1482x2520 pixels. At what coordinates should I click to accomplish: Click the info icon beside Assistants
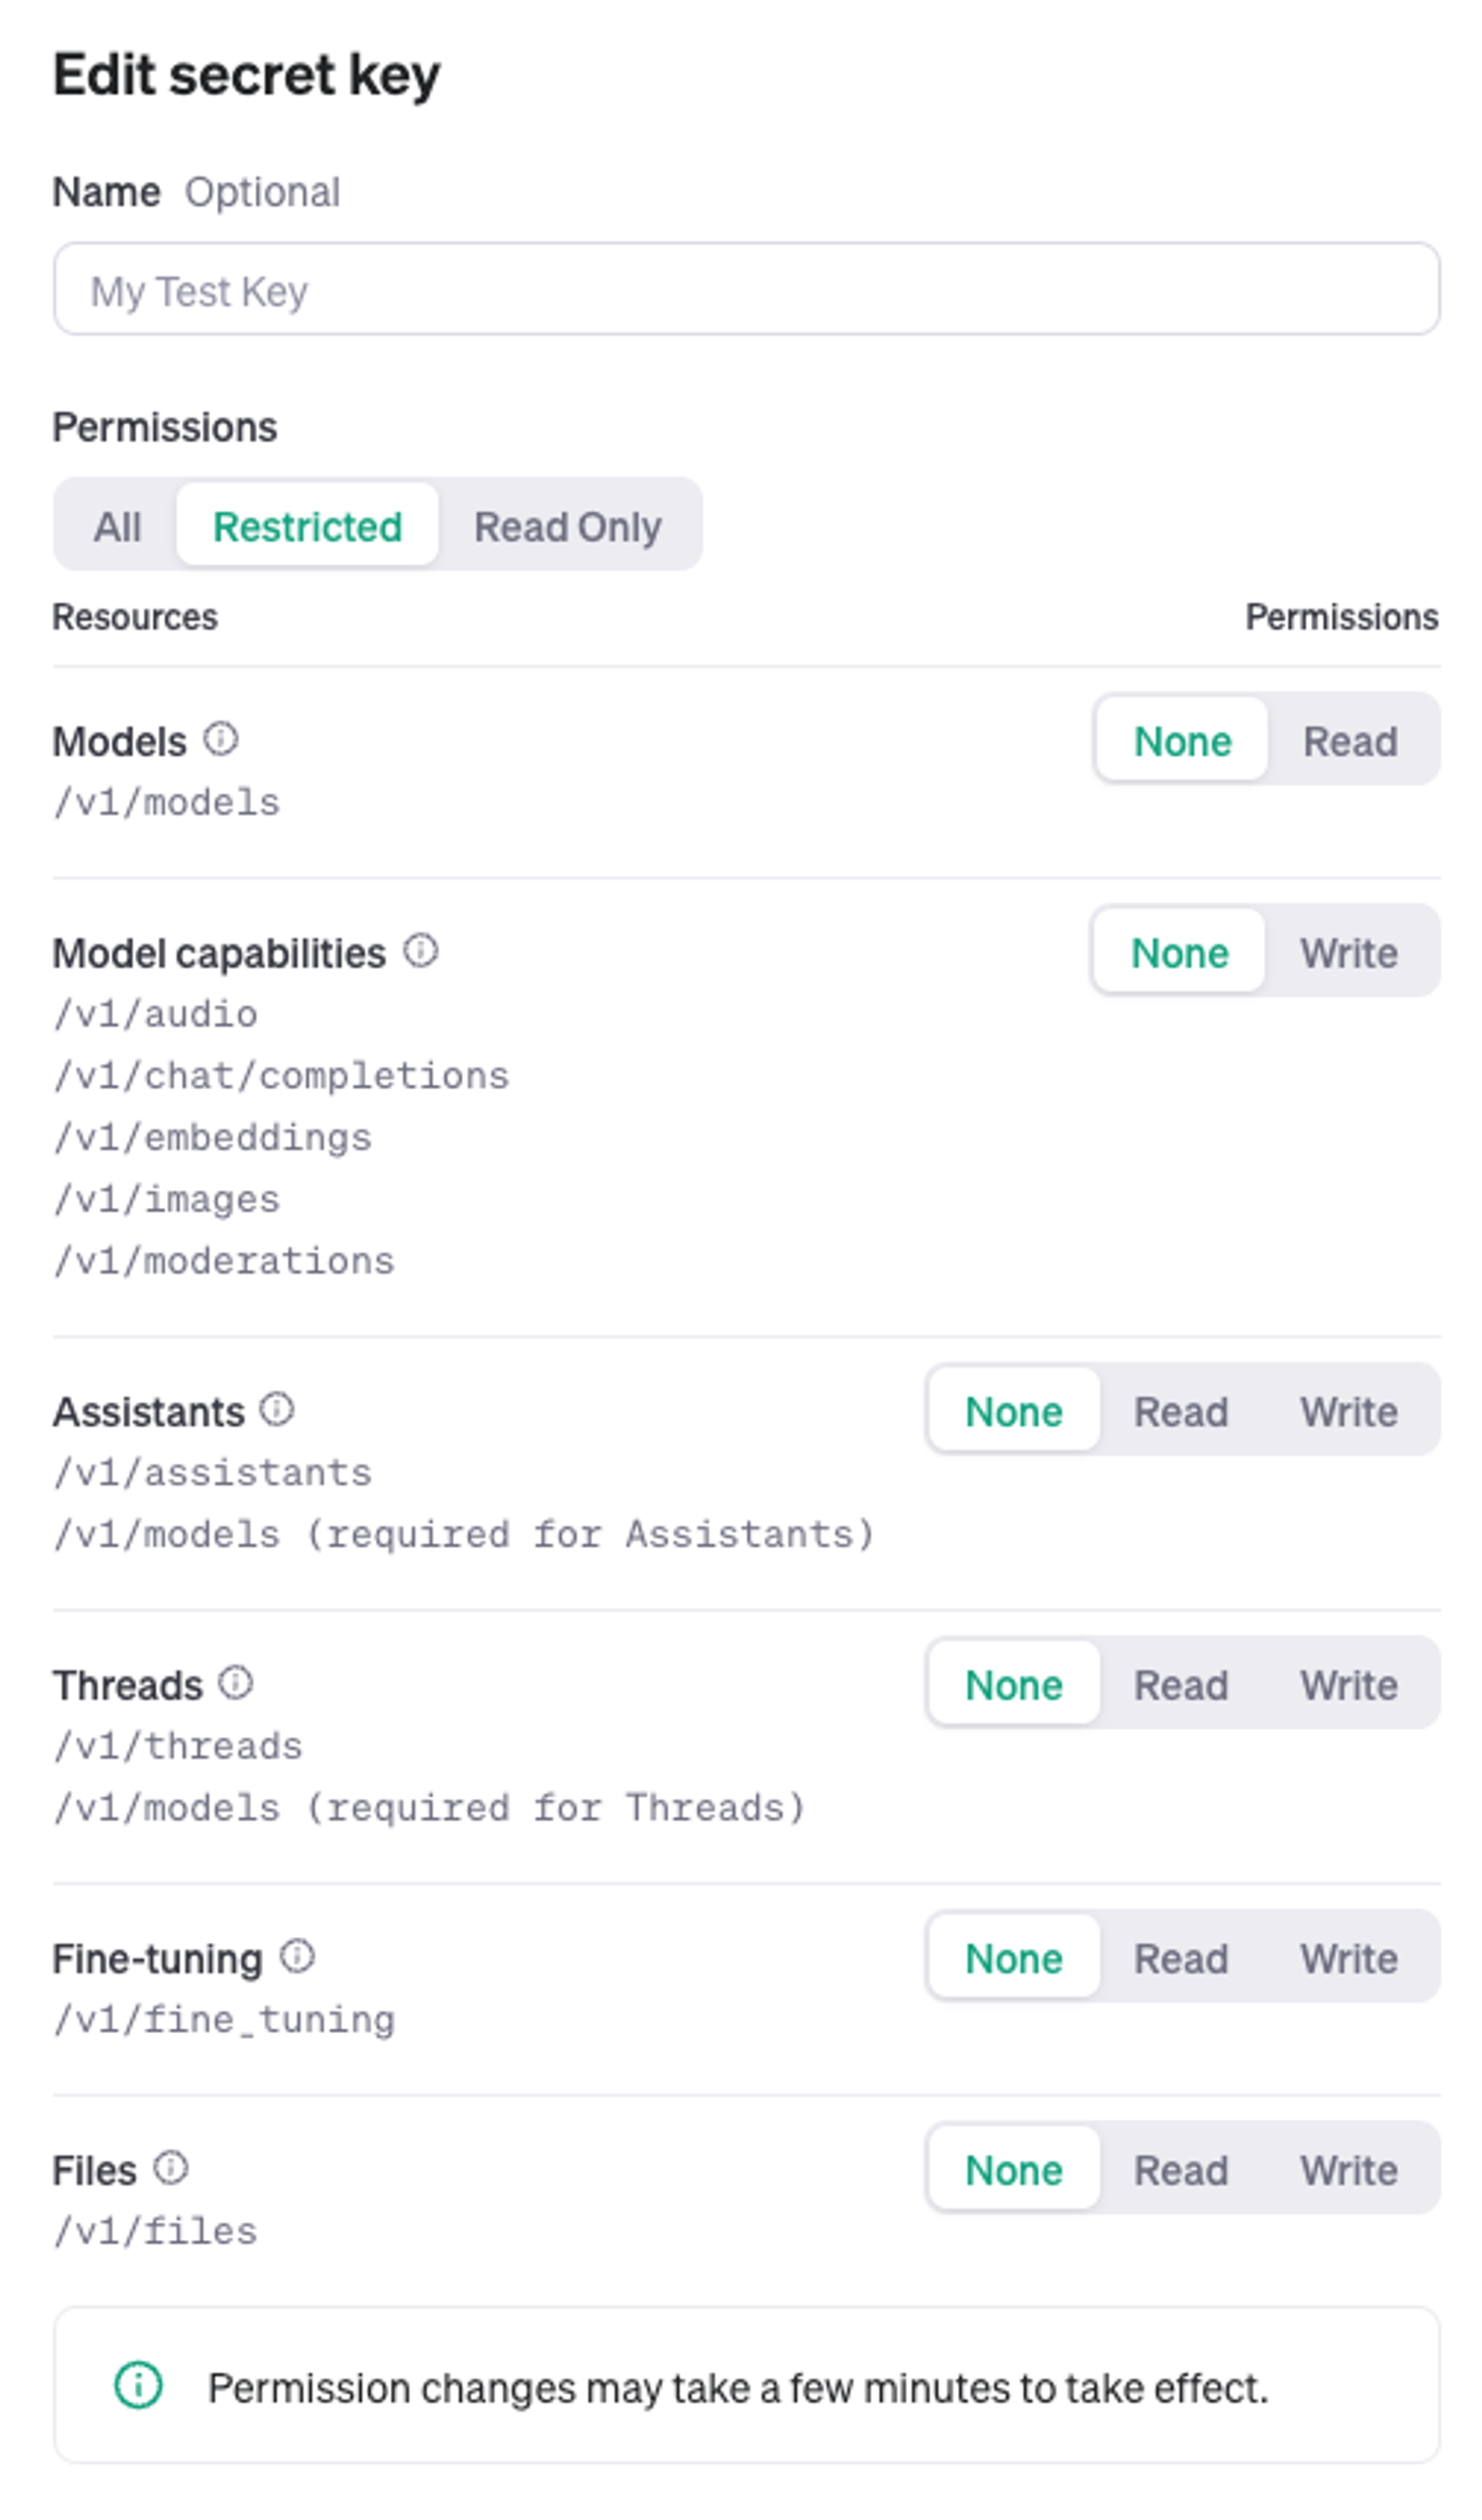click(x=277, y=1410)
